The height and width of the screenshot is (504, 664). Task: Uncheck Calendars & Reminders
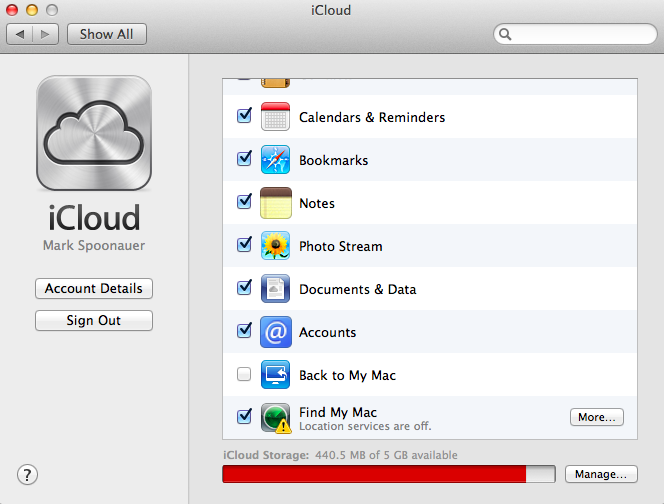[244, 116]
